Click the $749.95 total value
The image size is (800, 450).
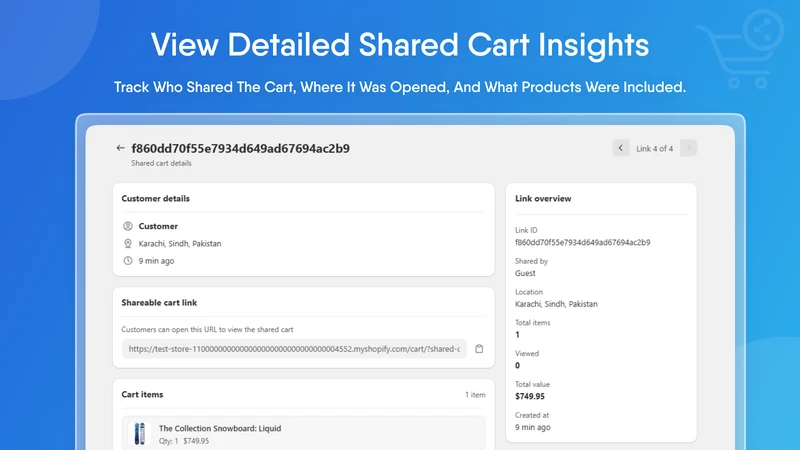(x=530, y=396)
